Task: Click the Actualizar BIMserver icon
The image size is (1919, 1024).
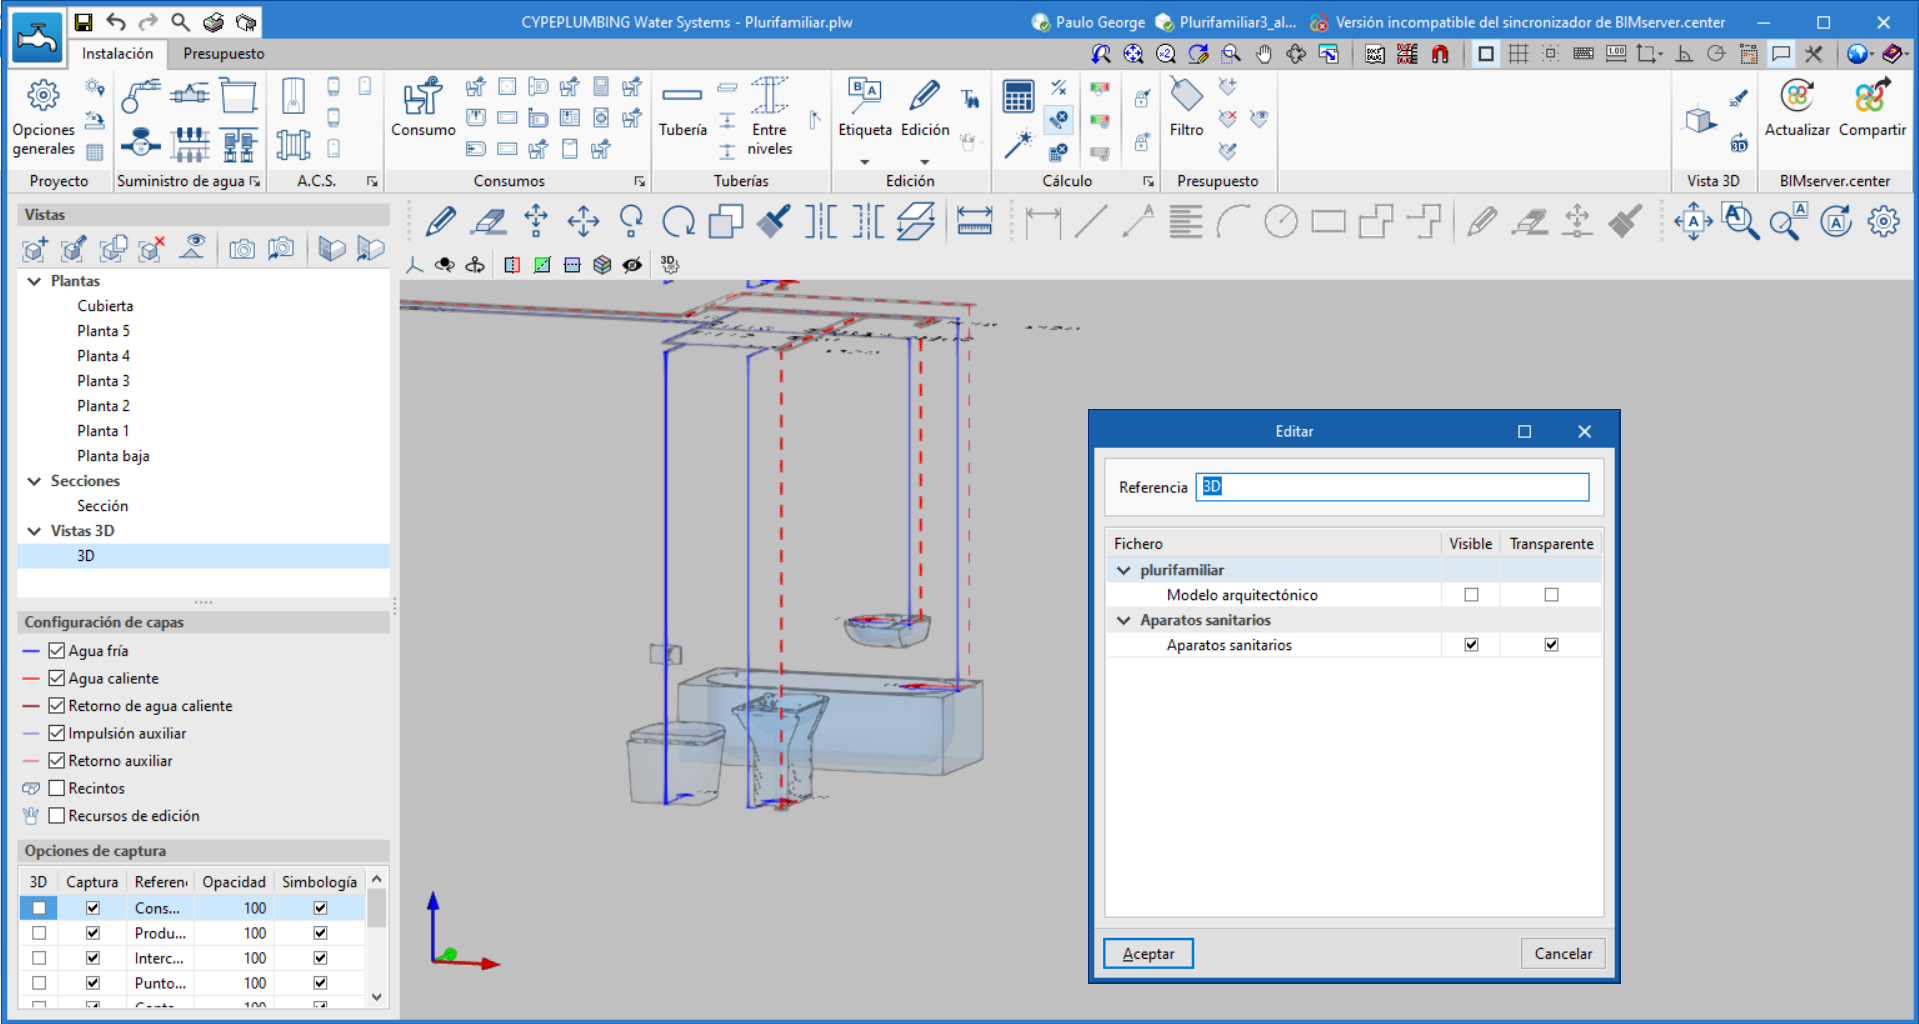Action: (1797, 108)
